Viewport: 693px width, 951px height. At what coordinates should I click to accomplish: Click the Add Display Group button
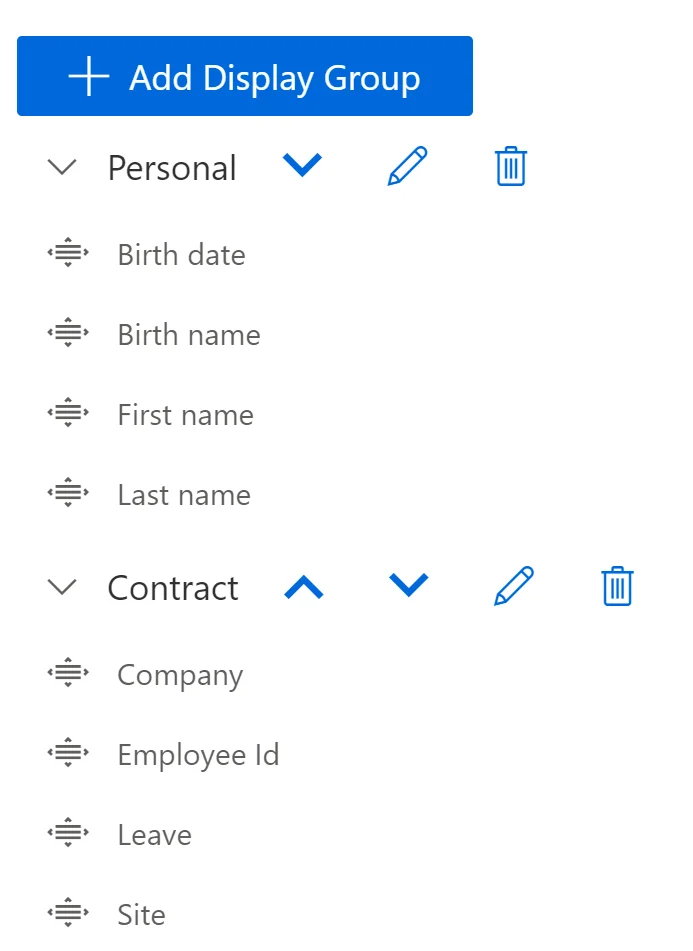[244, 76]
